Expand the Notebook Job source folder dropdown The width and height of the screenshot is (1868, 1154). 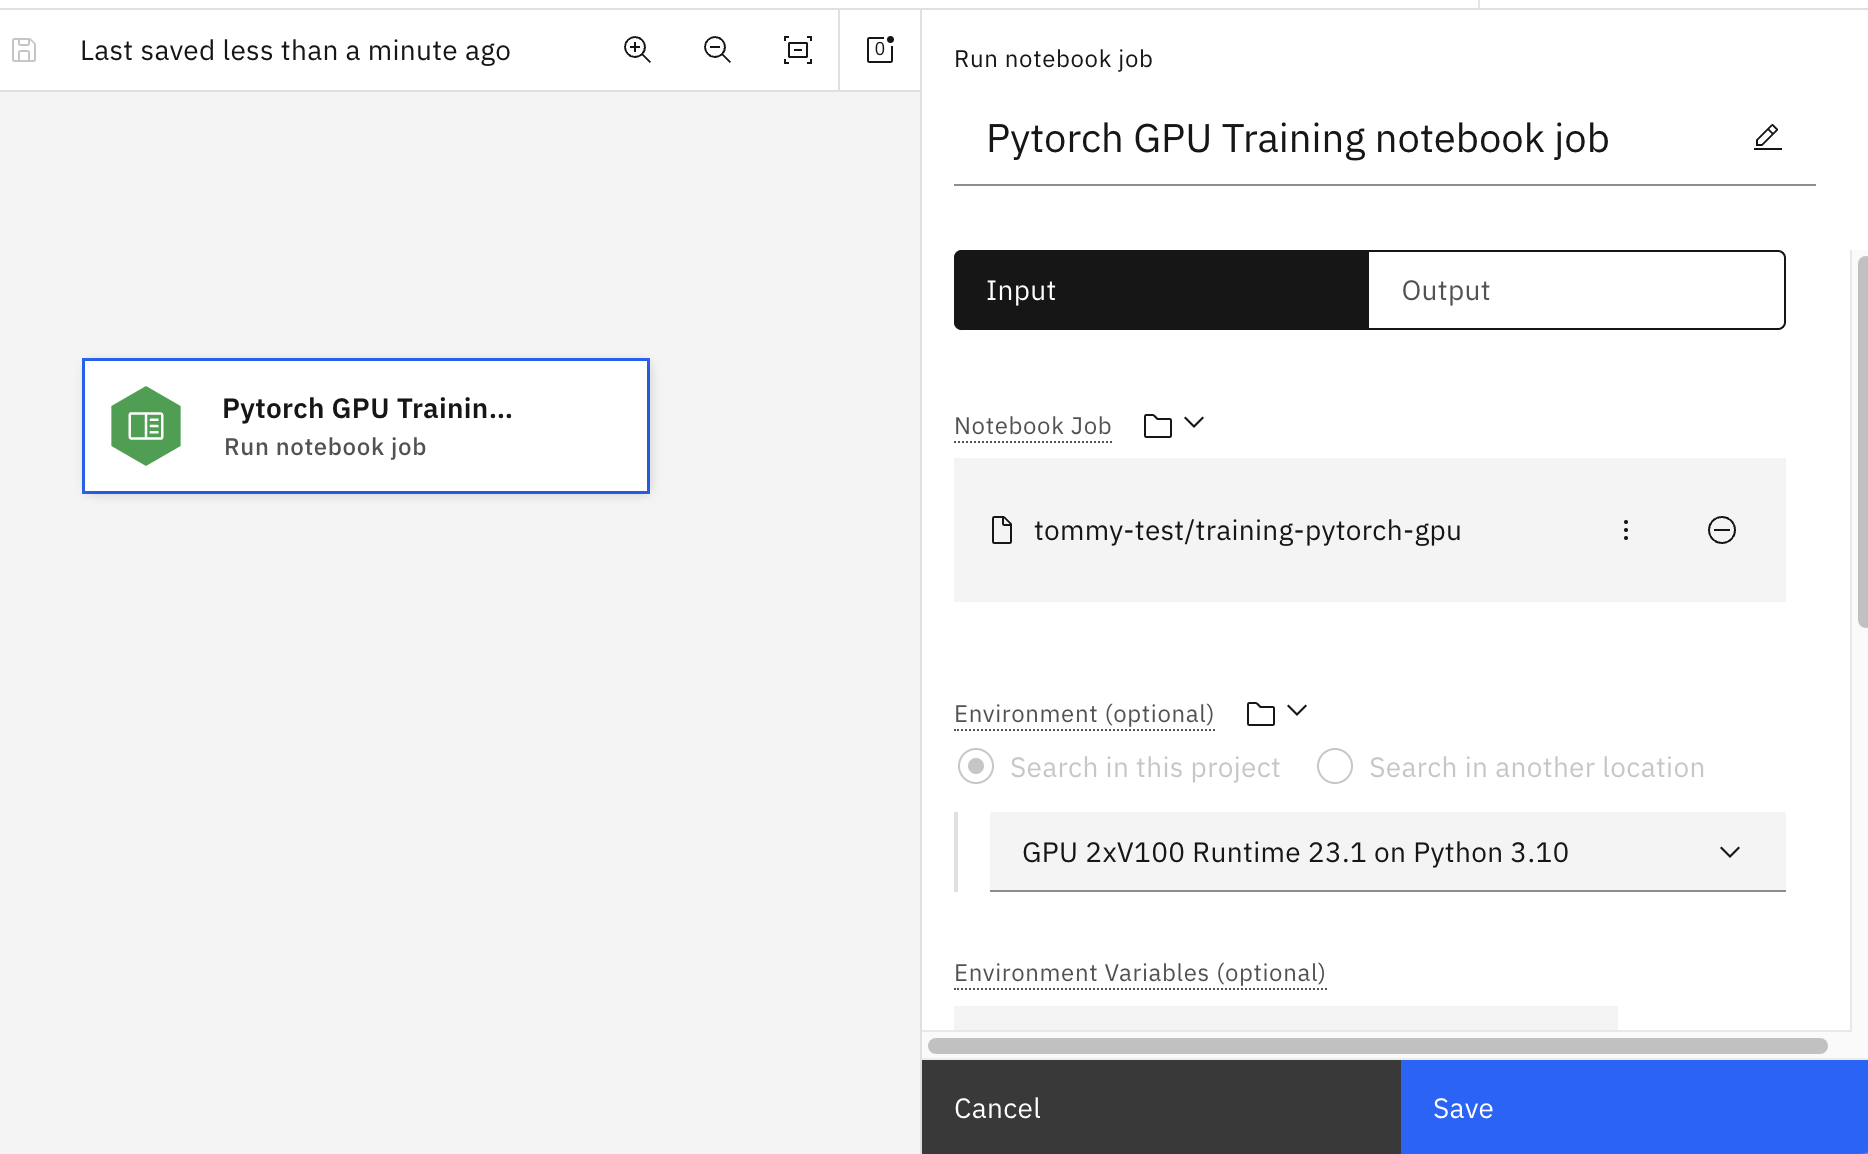(1173, 425)
